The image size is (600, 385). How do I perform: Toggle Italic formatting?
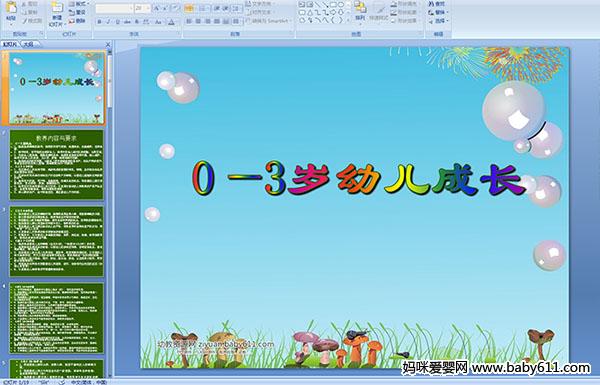(x=108, y=22)
